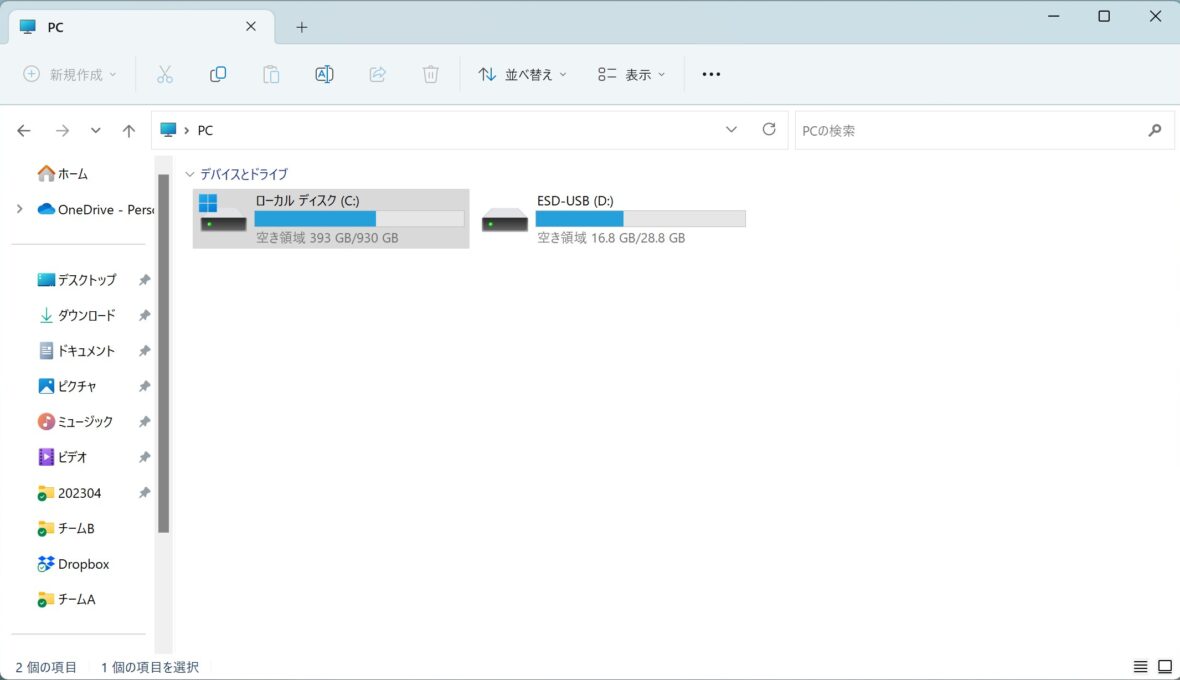Click the Cut icon in the toolbar
This screenshot has width=1180, height=680.
pos(165,73)
